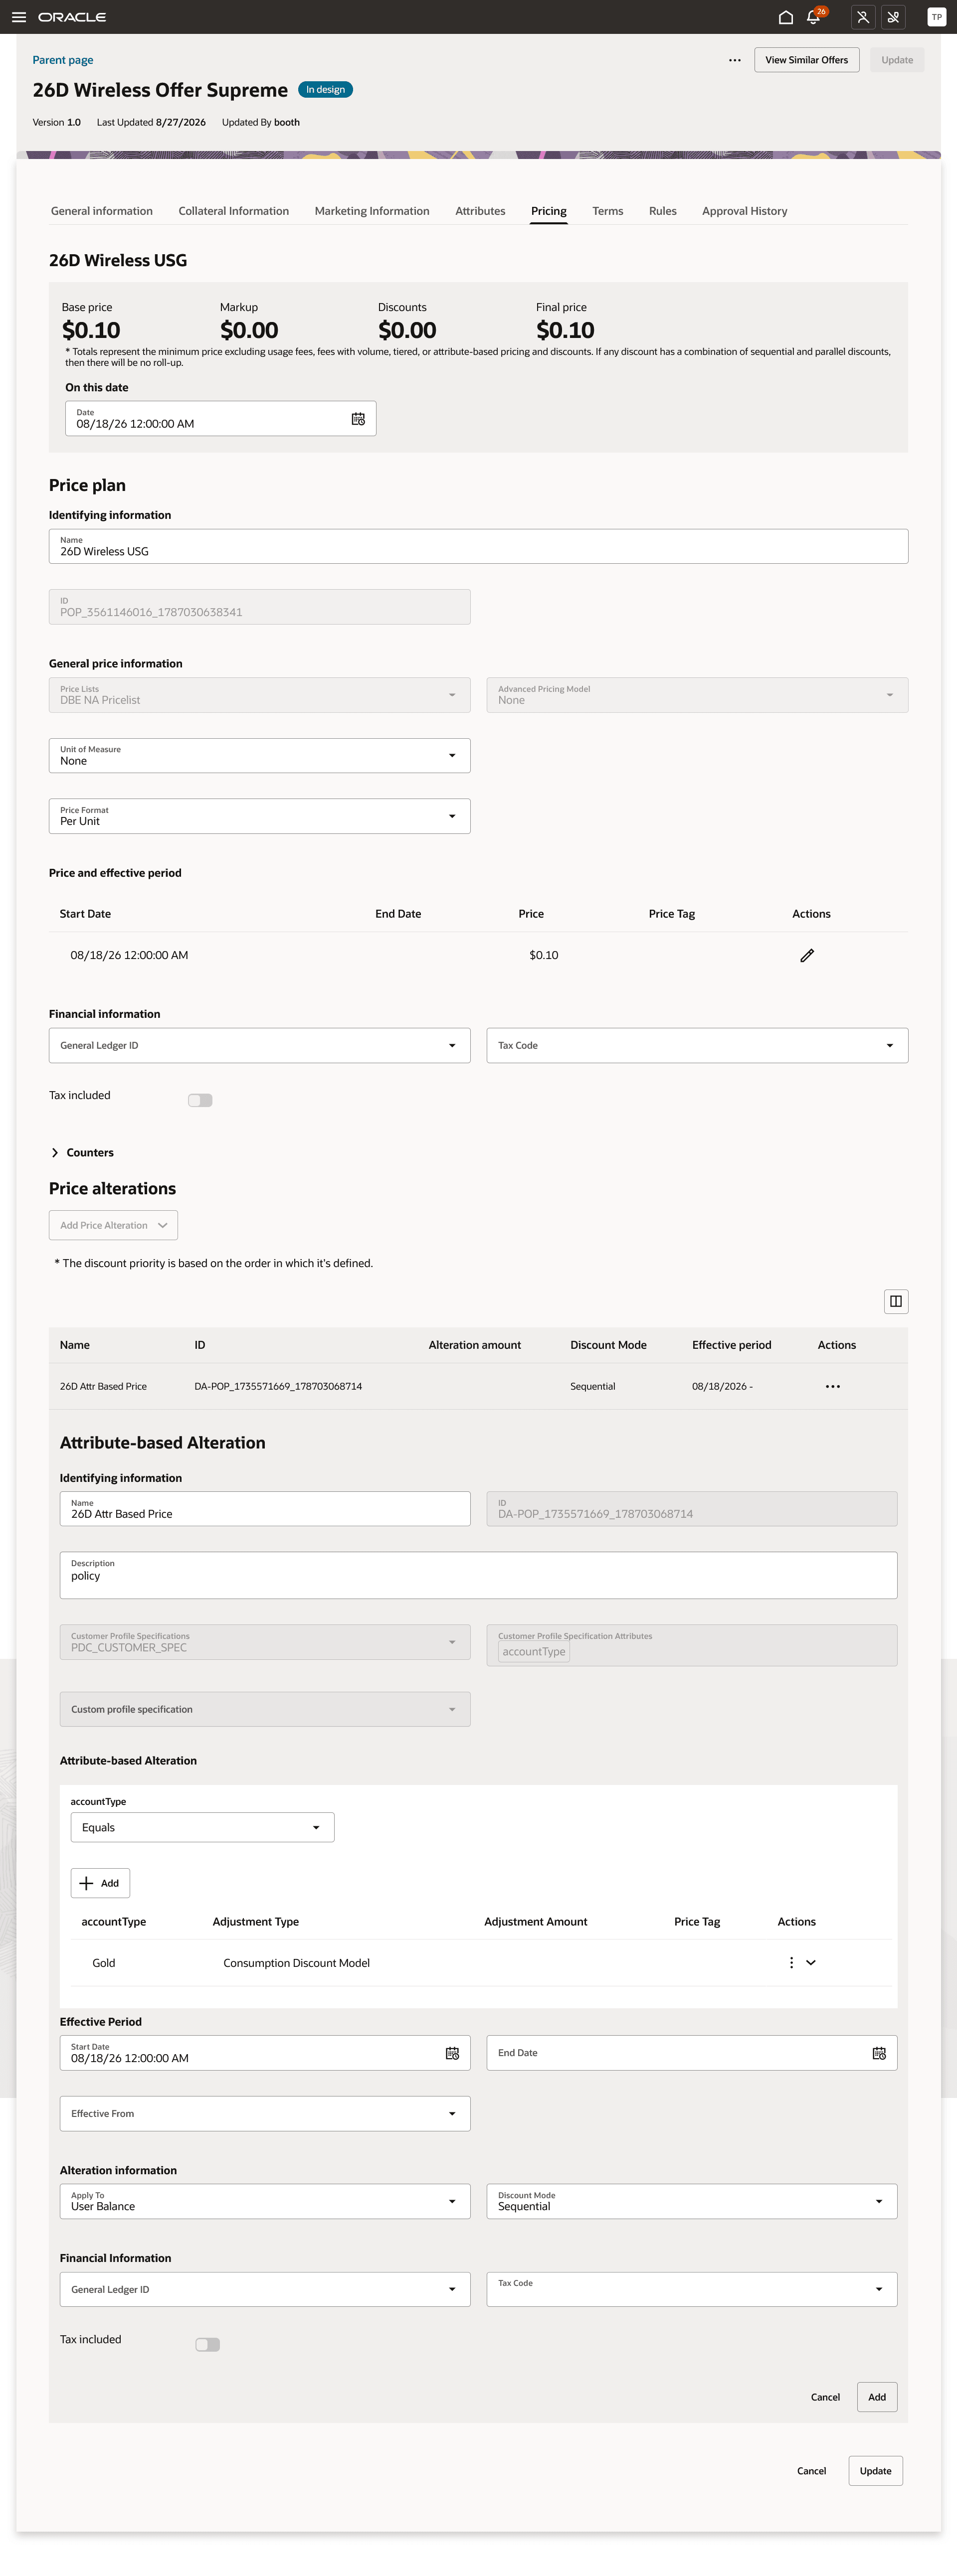Open the alteration Start Date calendar picker
Image resolution: width=957 pixels, height=2576 pixels.
pos(452,2053)
